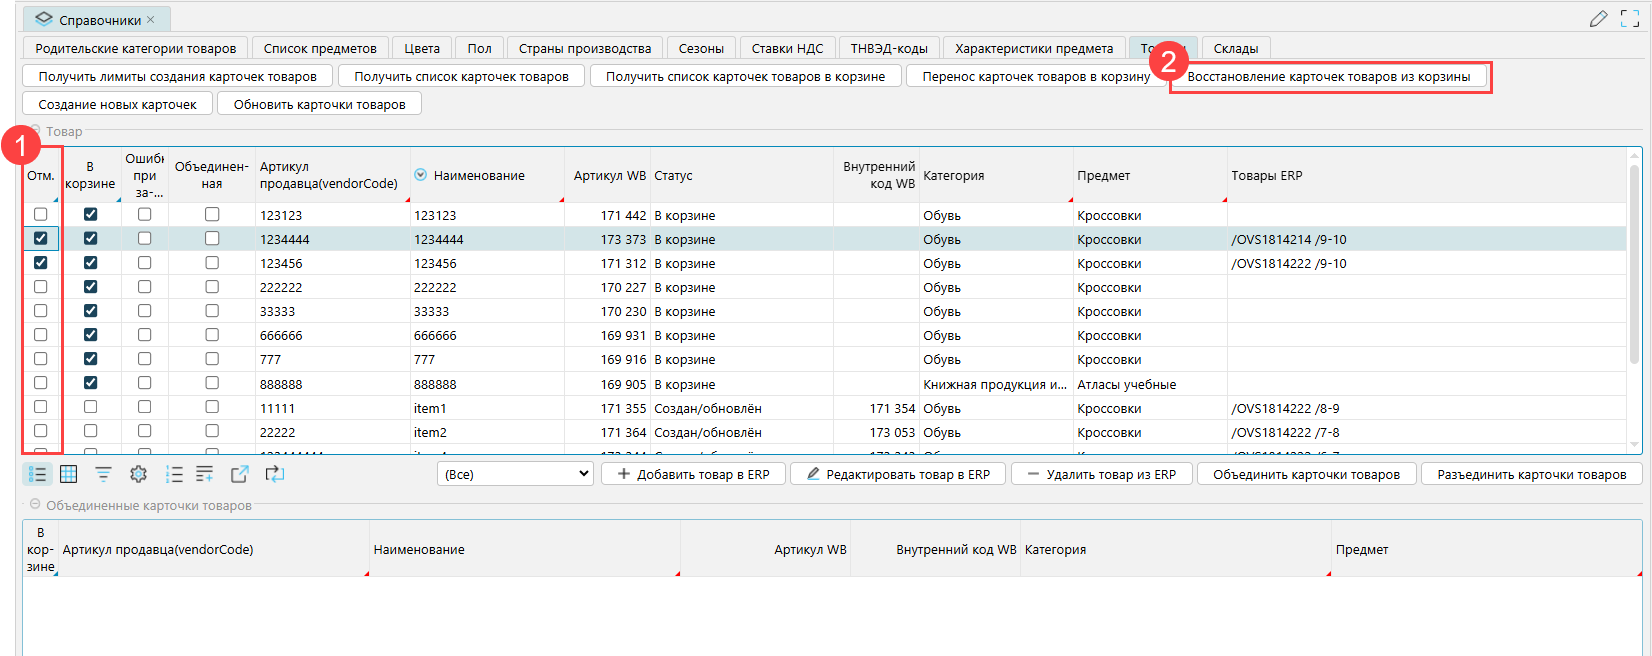Open the Страны производства tab
The image size is (1652, 656).
tap(584, 48)
